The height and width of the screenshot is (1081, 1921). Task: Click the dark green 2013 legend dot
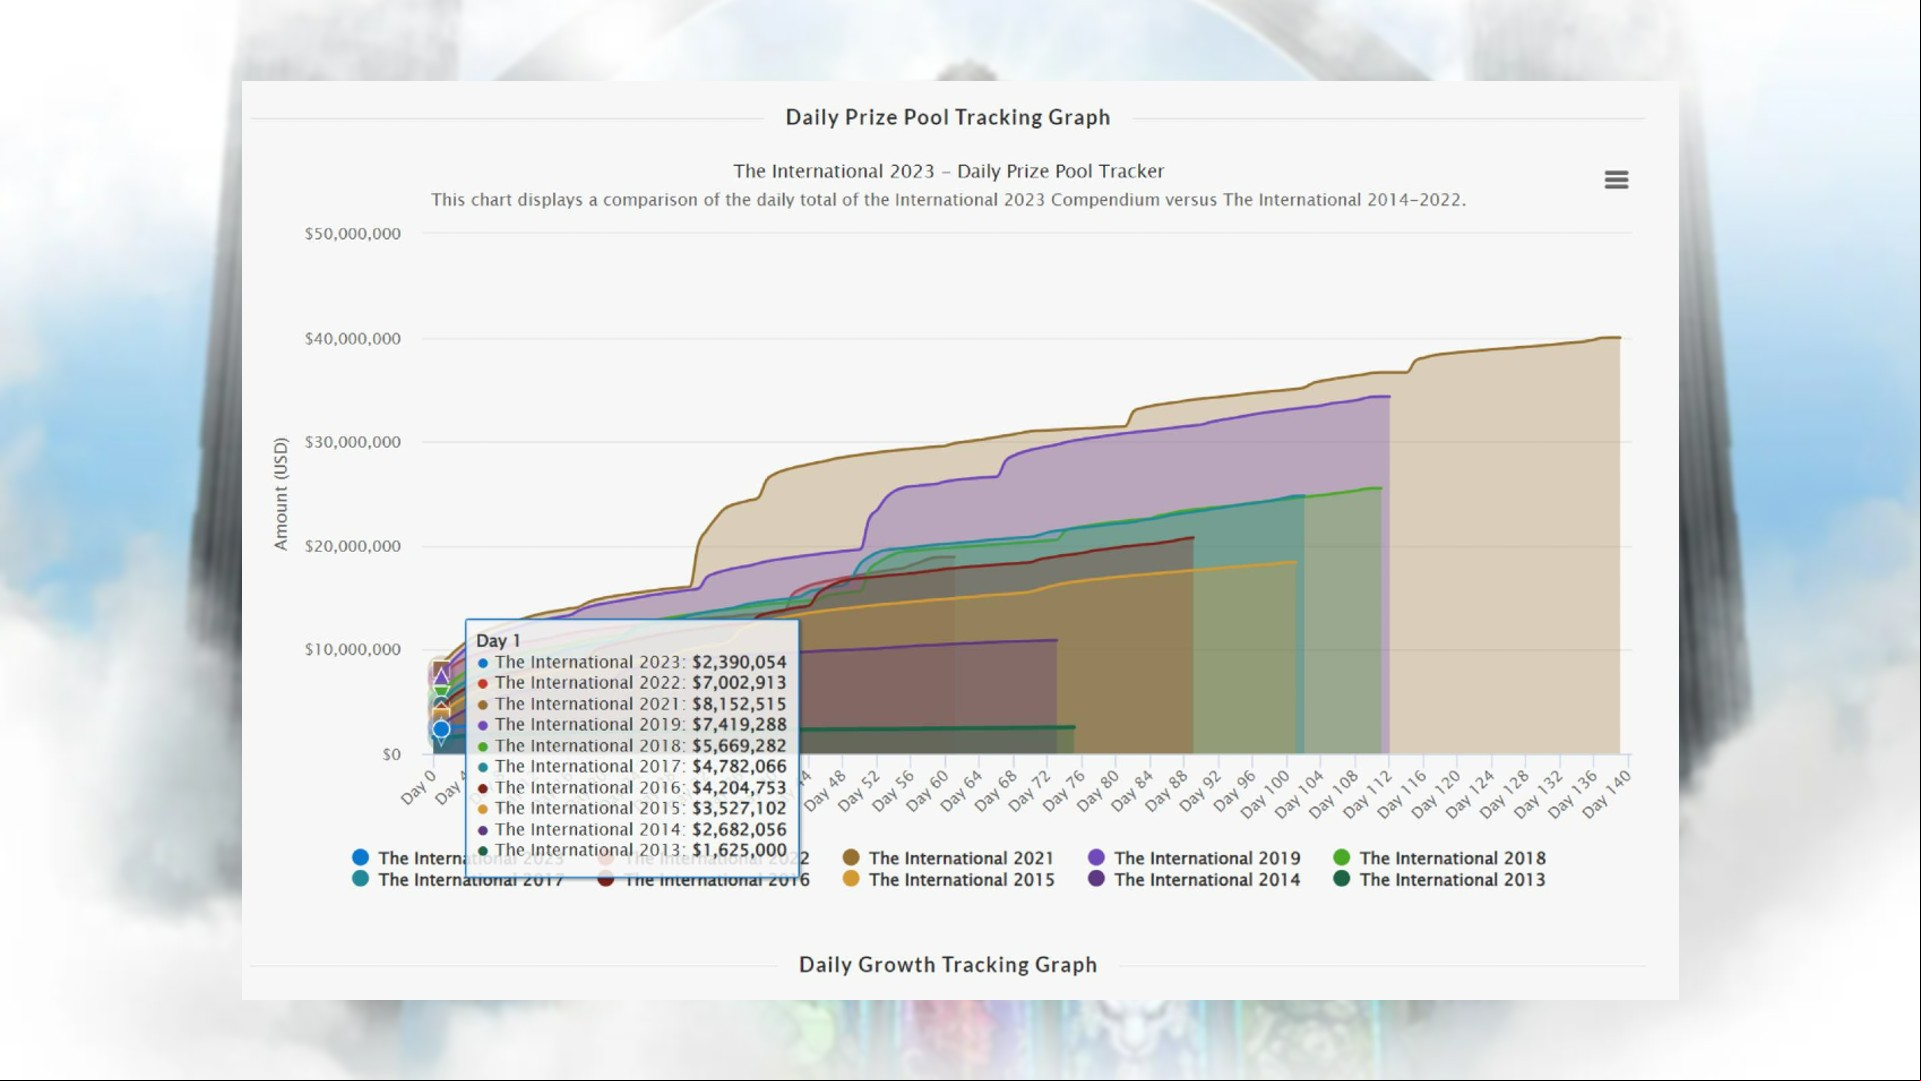coord(1342,879)
